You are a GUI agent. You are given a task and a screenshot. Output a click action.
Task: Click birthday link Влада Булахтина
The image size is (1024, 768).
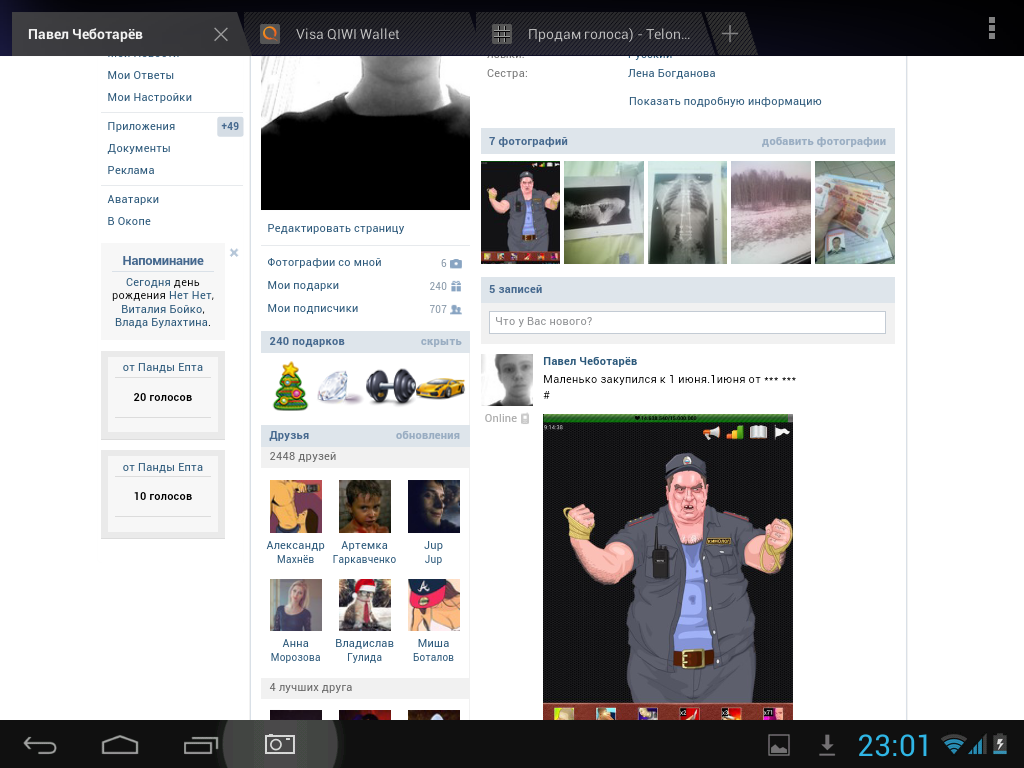162,322
